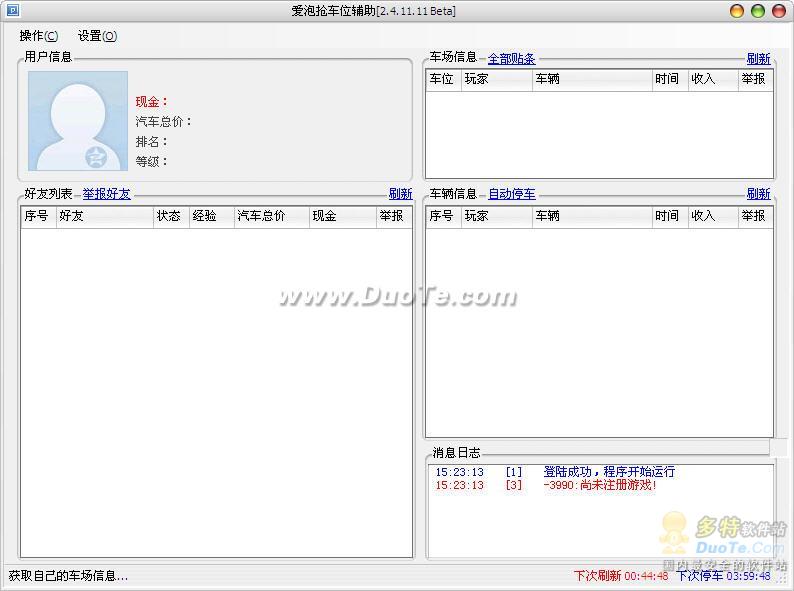Click the 等级： label
The width and height of the screenshot is (794, 591).
pyautogui.click(x=151, y=162)
